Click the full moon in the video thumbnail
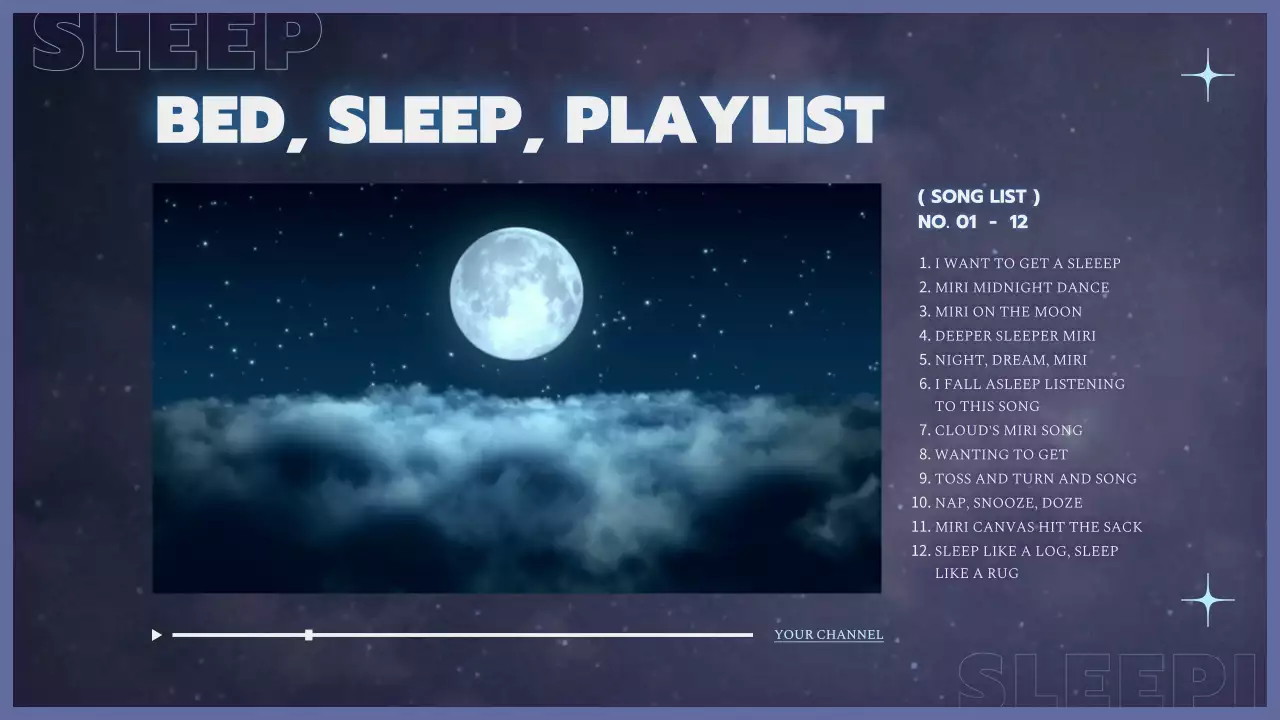 point(516,293)
